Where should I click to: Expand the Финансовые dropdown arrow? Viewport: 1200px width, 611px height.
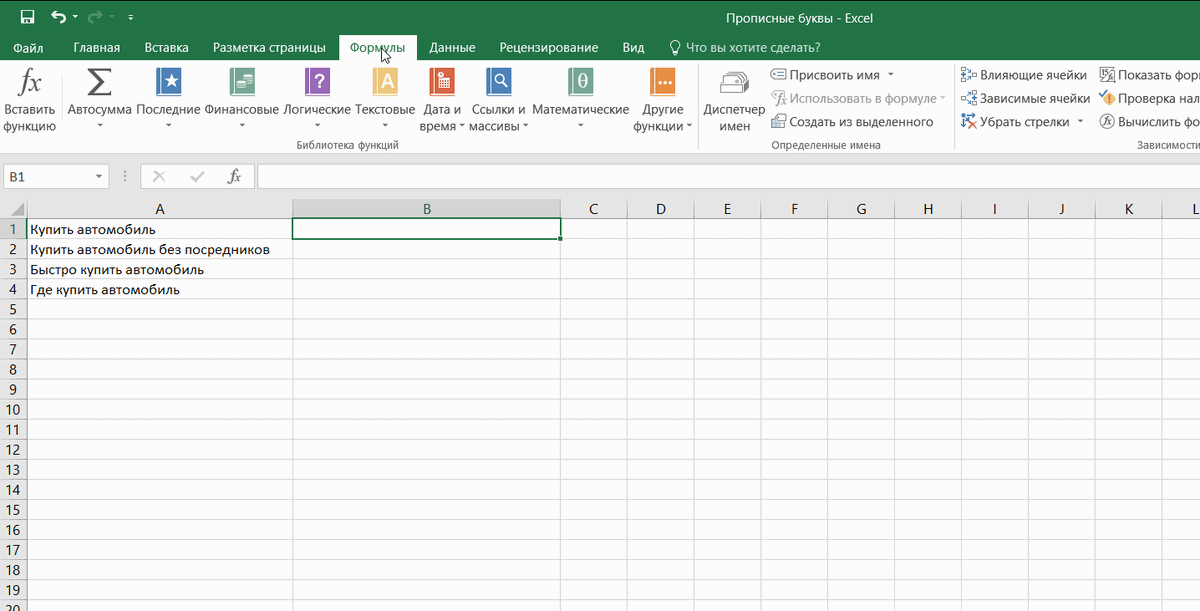(x=241, y=126)
